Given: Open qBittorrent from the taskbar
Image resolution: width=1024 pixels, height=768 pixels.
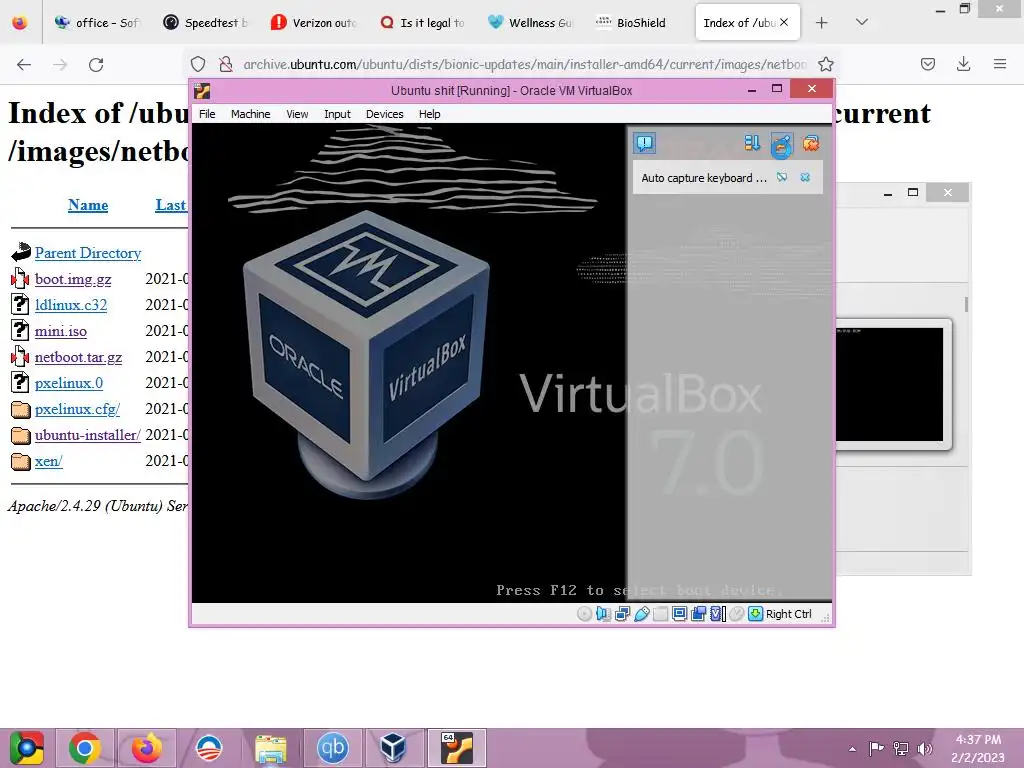Looking at the screenshot, I should pyautogui.click(x=332, y=748).
